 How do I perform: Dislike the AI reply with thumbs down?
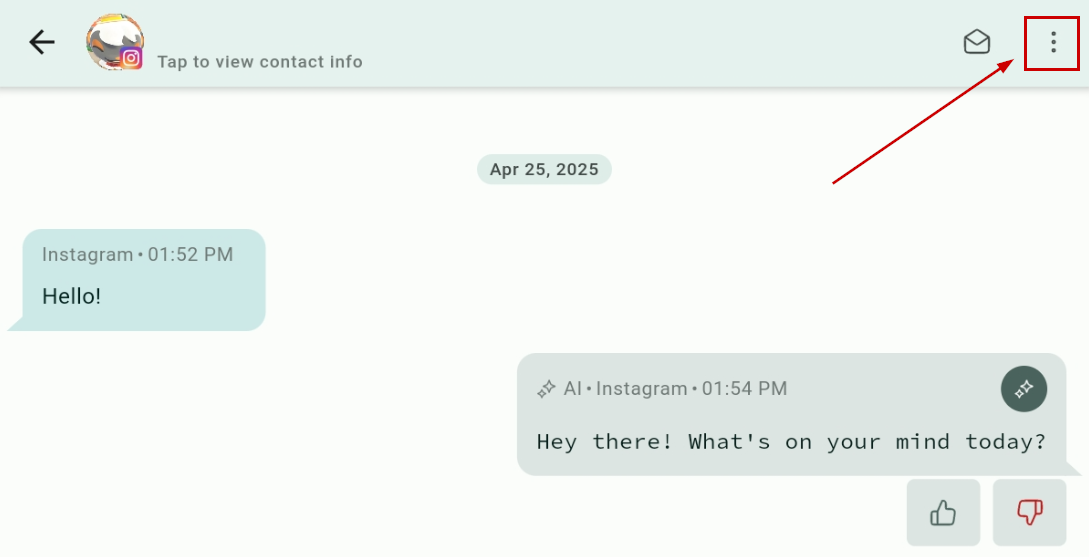click(1029, 513)
